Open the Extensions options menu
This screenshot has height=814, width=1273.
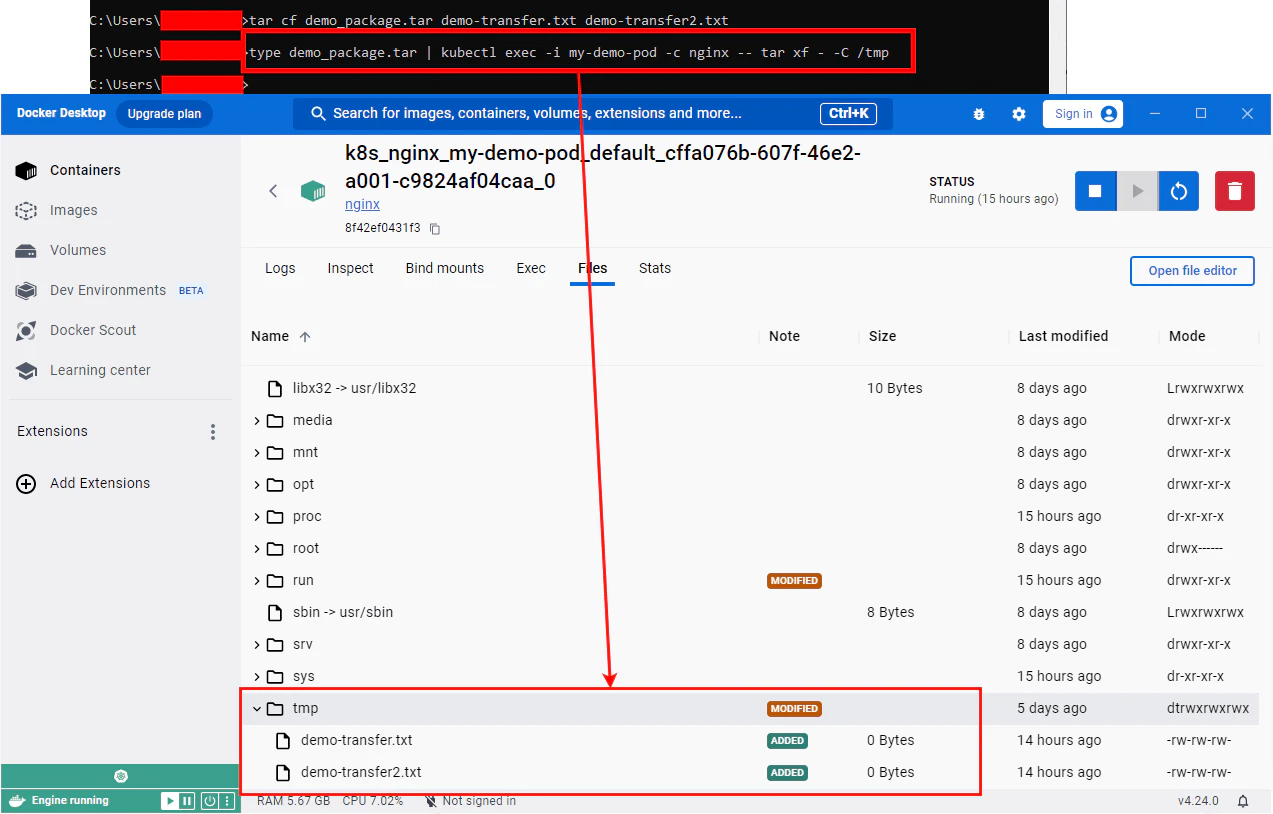pyautogui.click(x=213, y=431)
